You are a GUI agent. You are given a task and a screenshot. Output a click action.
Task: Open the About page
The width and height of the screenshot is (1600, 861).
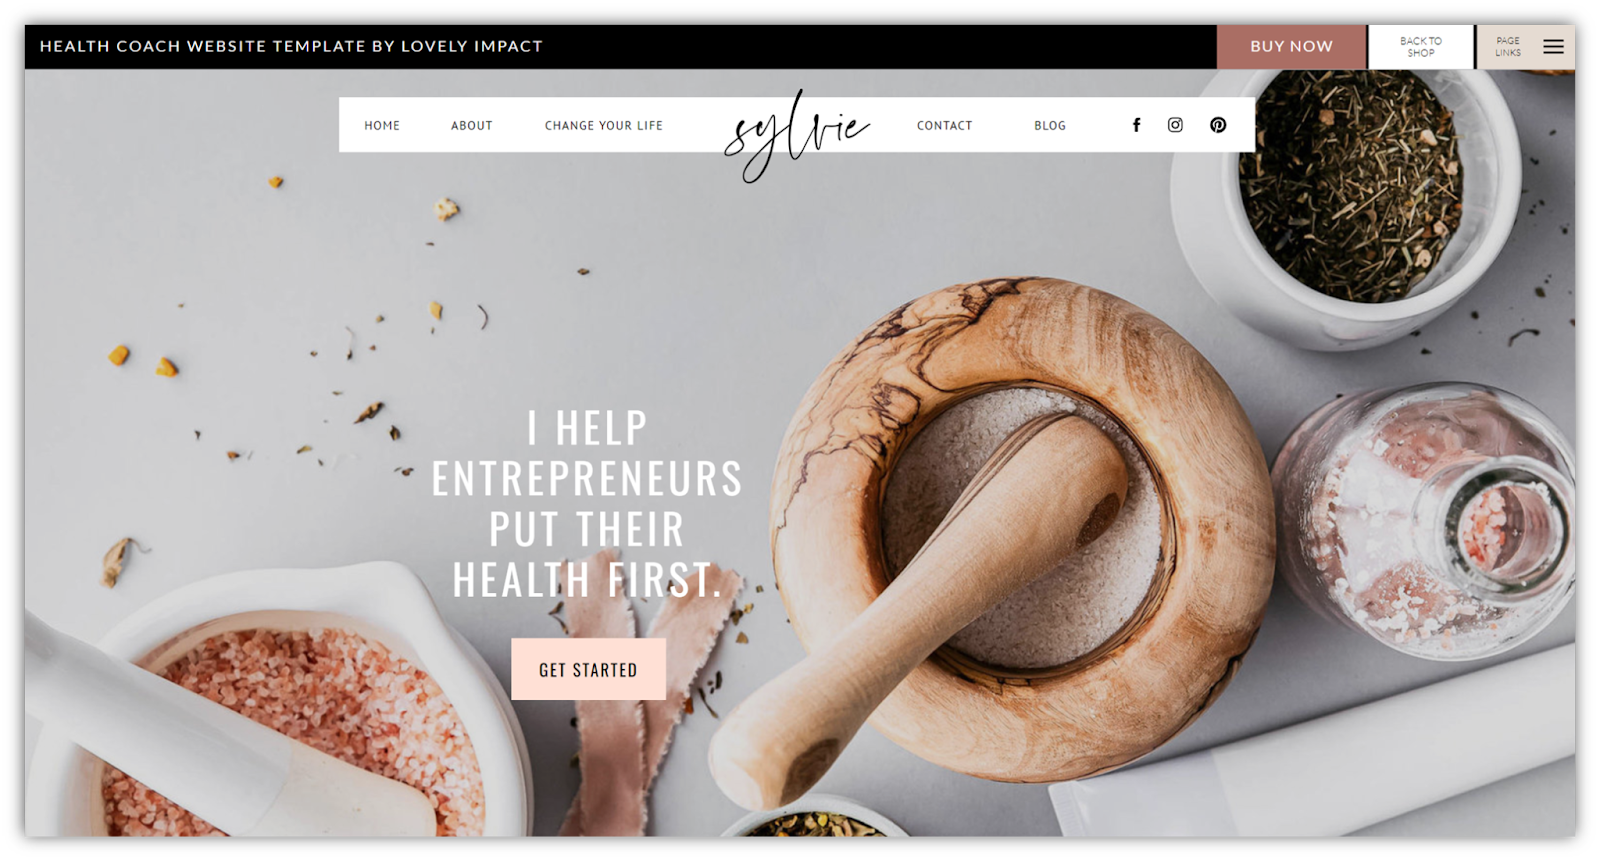[472, 126]
